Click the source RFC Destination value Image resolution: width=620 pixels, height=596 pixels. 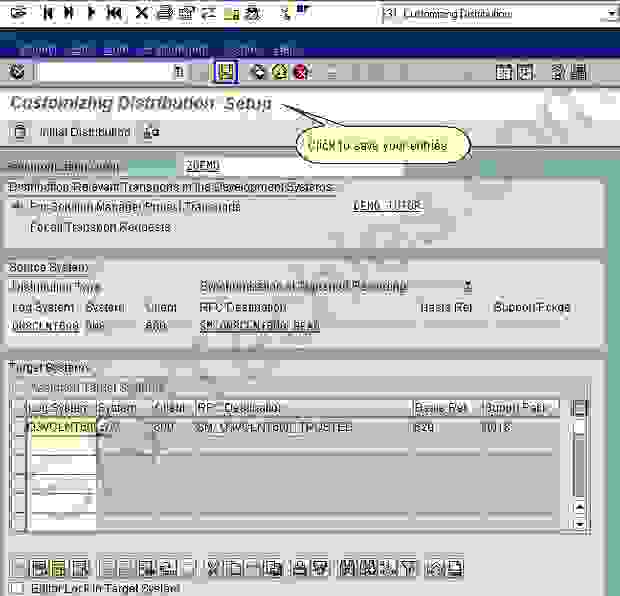259,325
